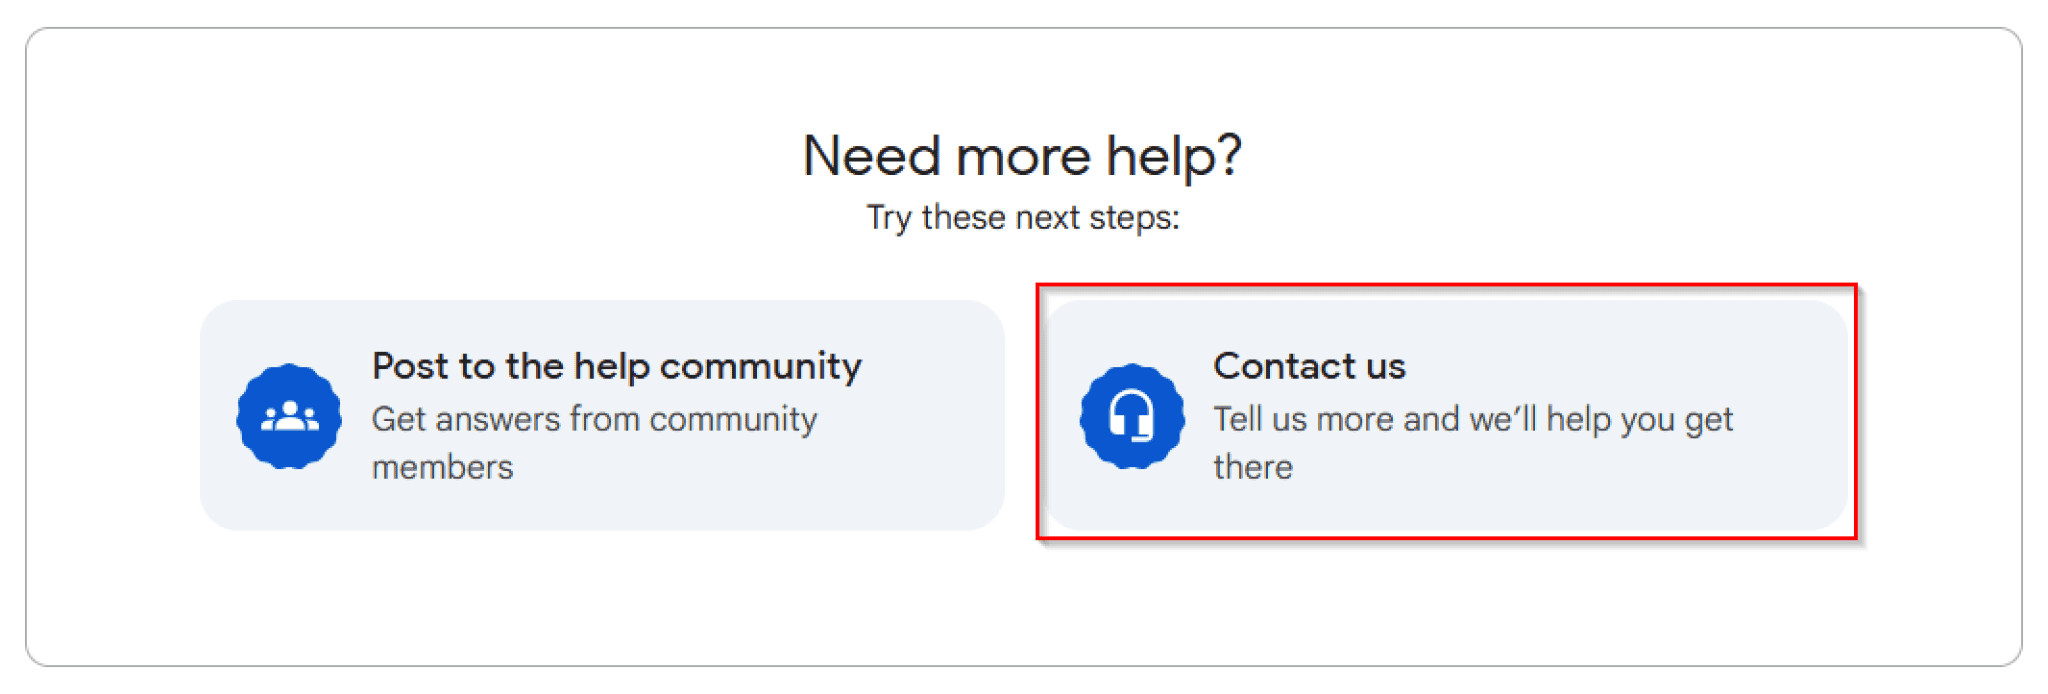Click the community people icon
The width and height of the screenshot is (2048, 694).
click(289, 416)
